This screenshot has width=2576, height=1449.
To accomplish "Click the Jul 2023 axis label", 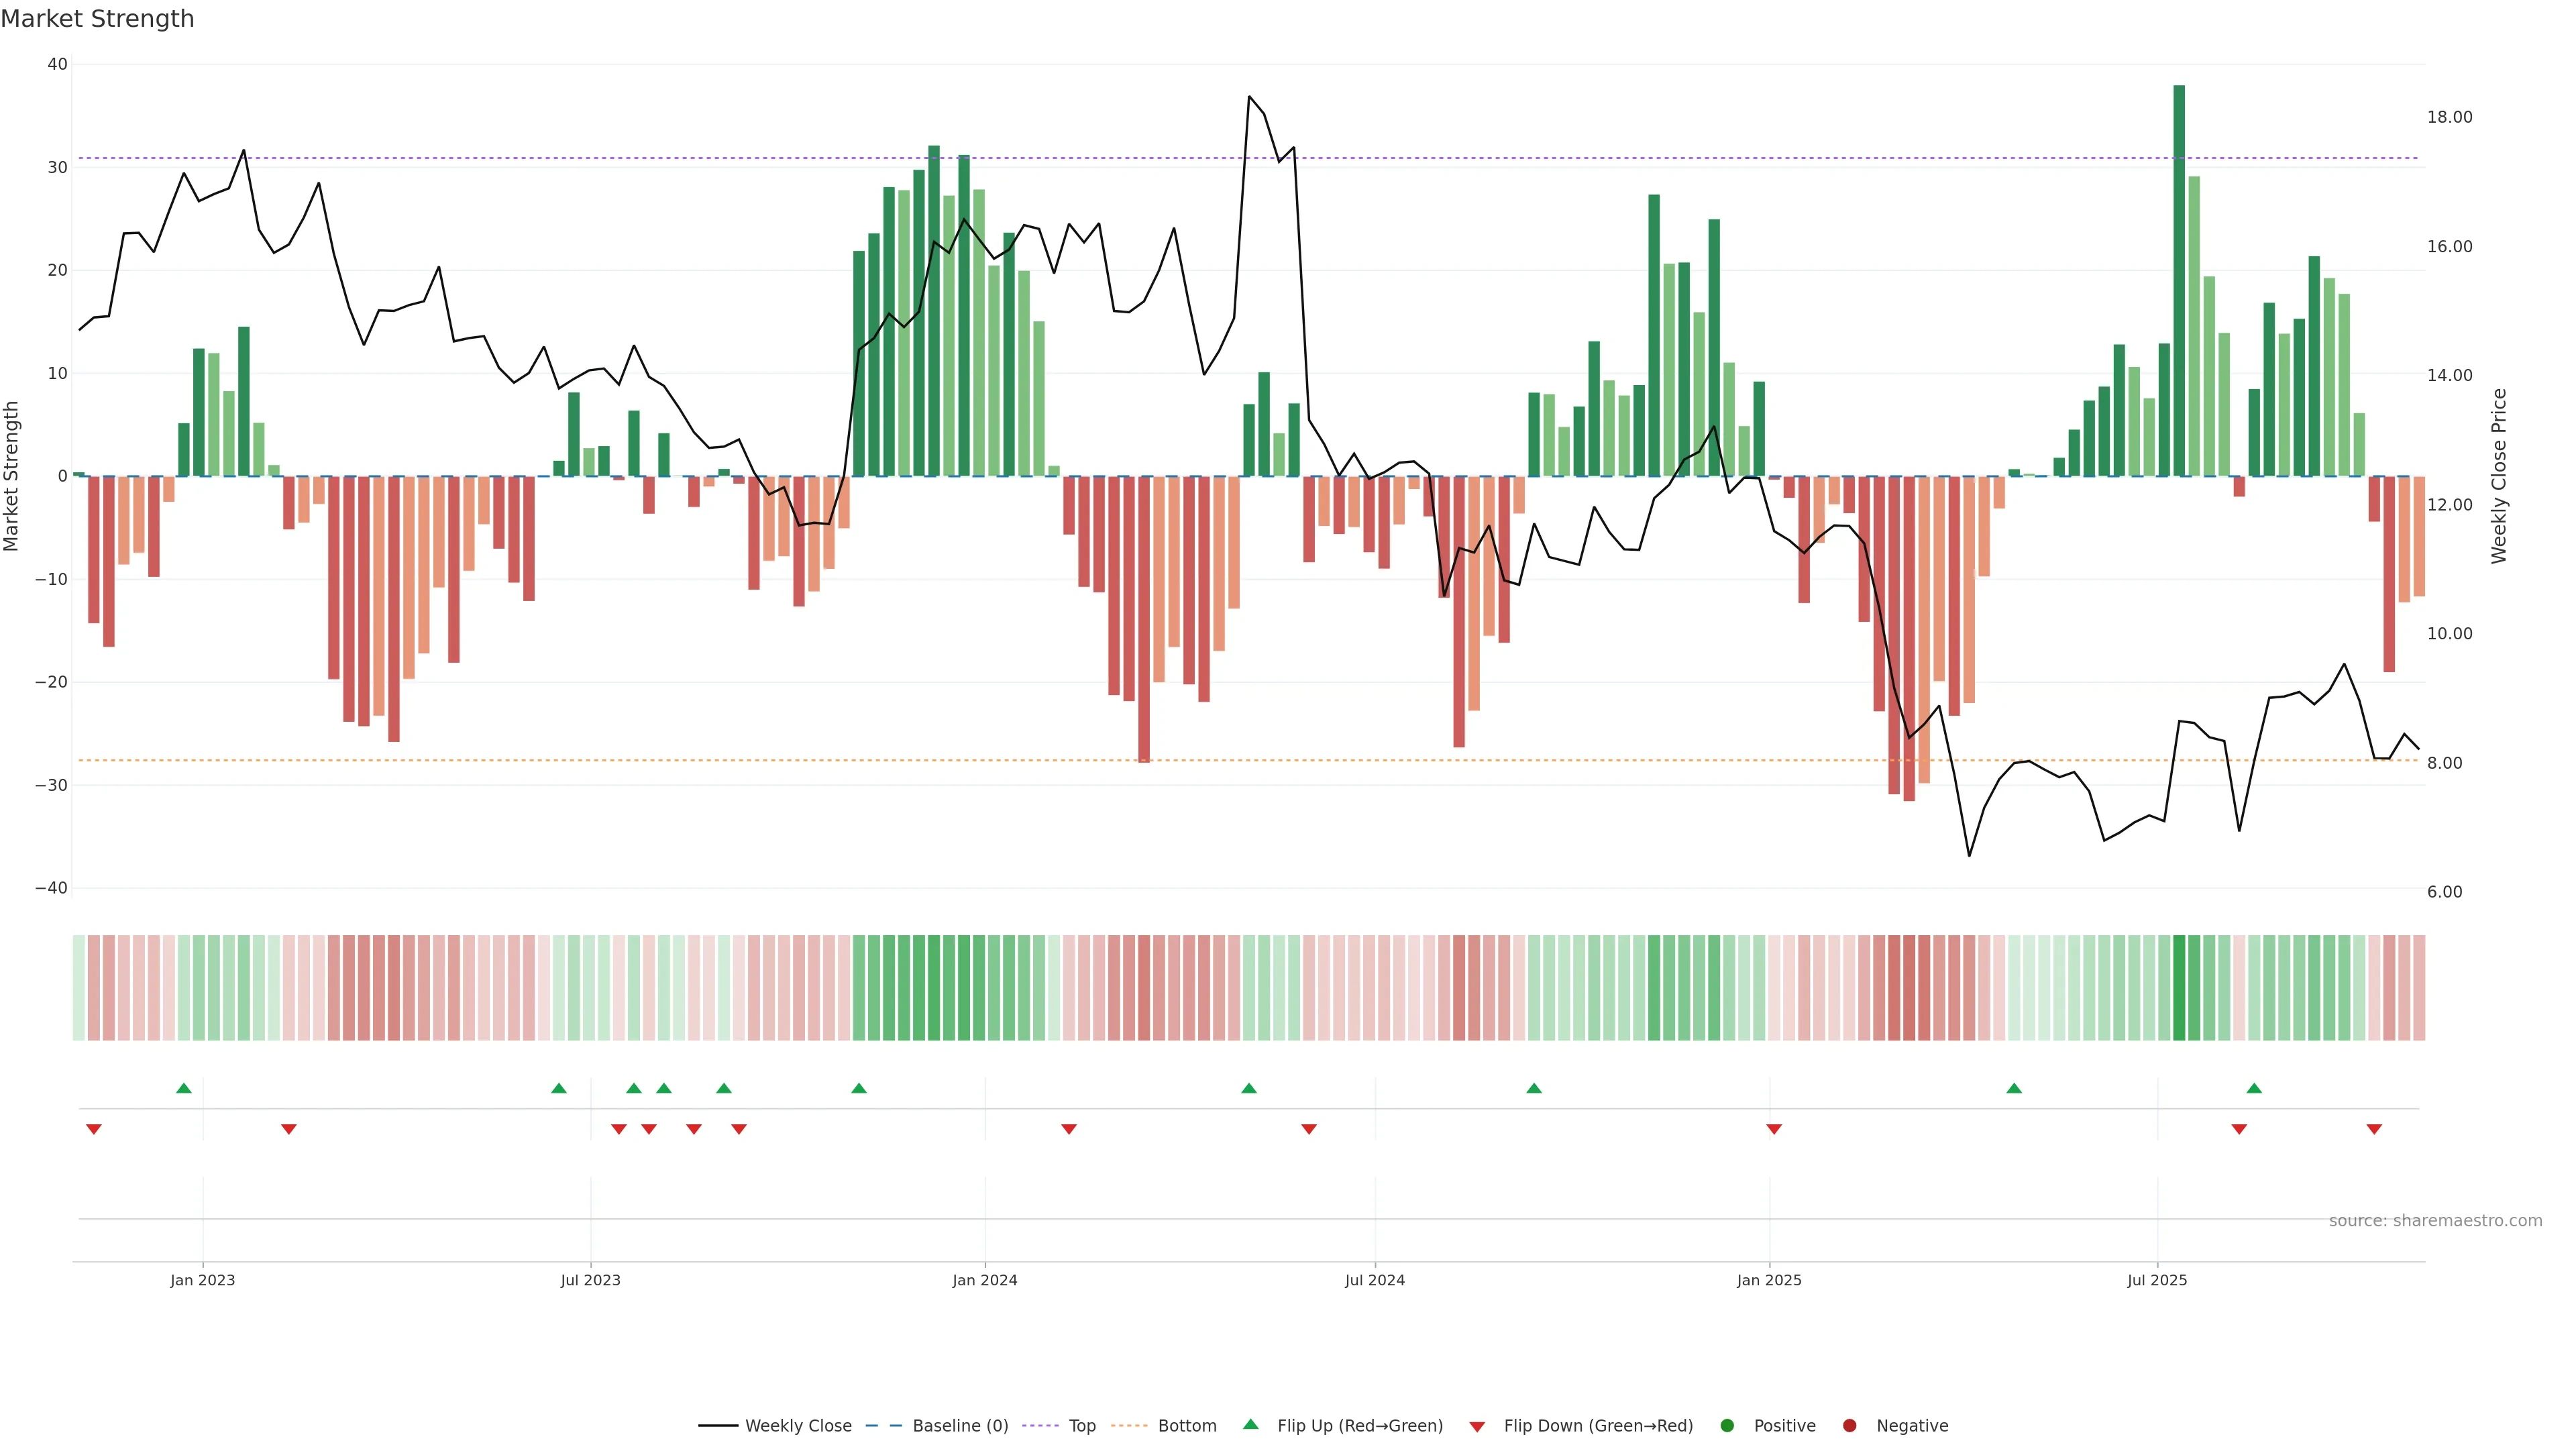I will tap(590, 1280).
